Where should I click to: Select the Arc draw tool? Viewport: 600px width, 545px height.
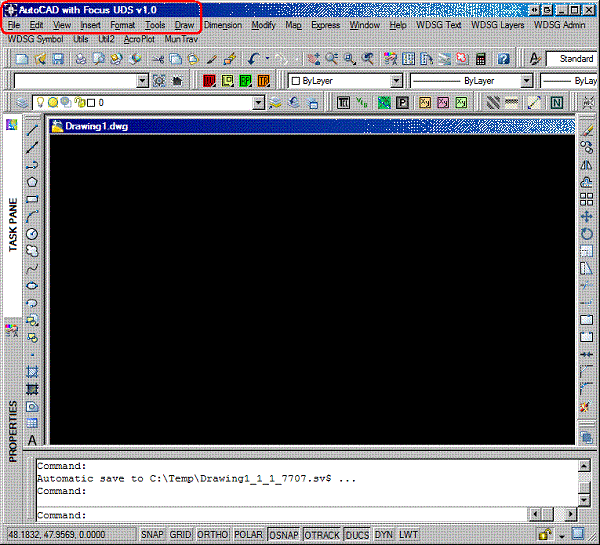32,216
